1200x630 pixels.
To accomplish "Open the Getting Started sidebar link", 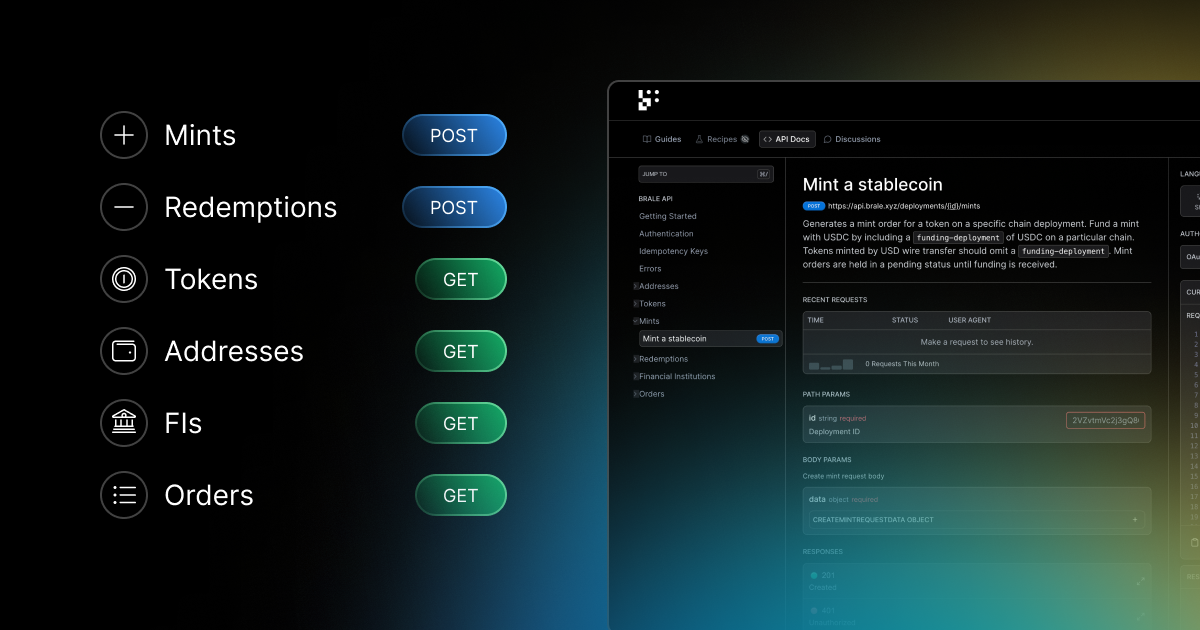I will 668,216.
